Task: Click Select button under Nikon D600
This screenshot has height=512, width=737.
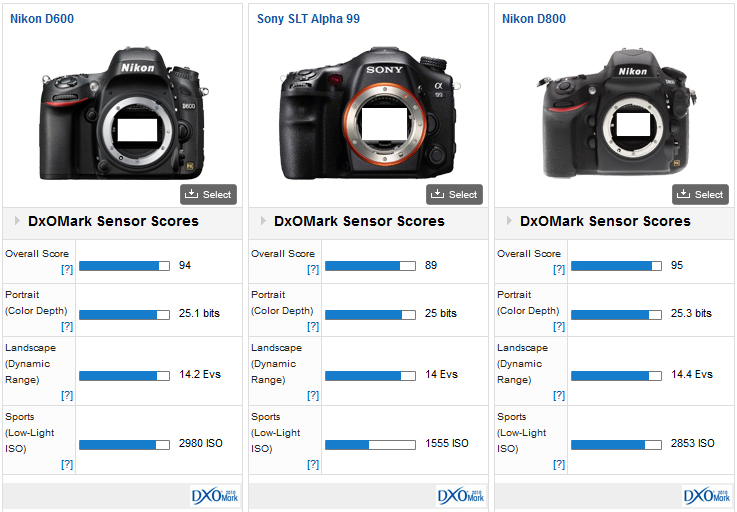Action: pyautogui.click(x=208, y=194)
